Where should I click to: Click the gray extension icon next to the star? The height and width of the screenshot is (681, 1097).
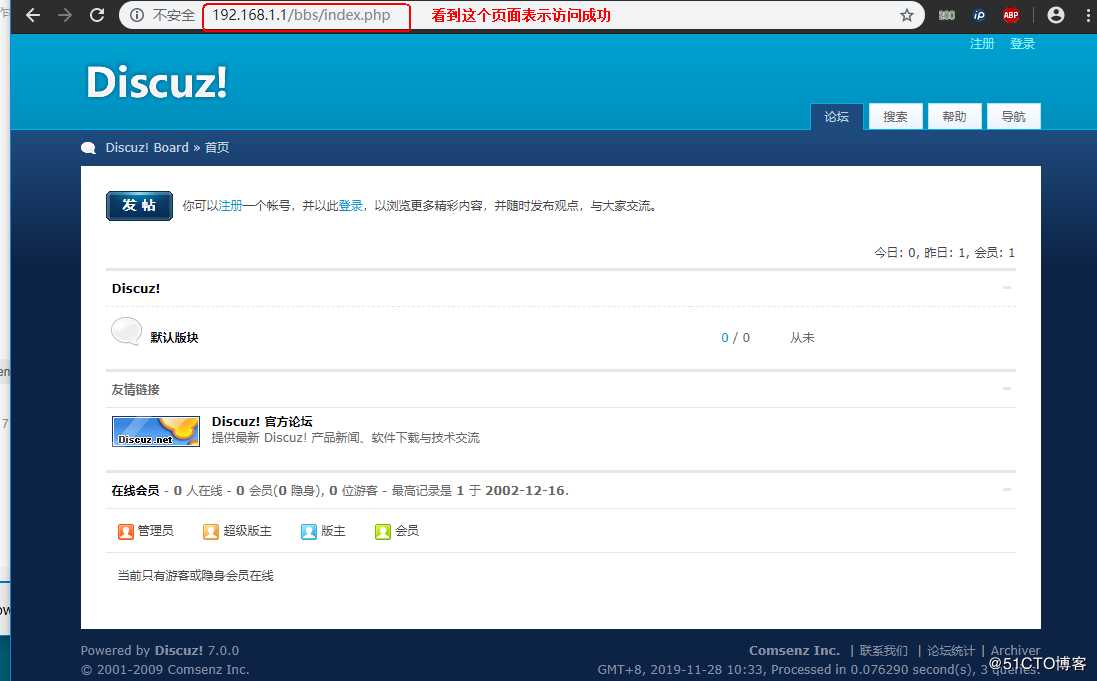coord(947,15)
